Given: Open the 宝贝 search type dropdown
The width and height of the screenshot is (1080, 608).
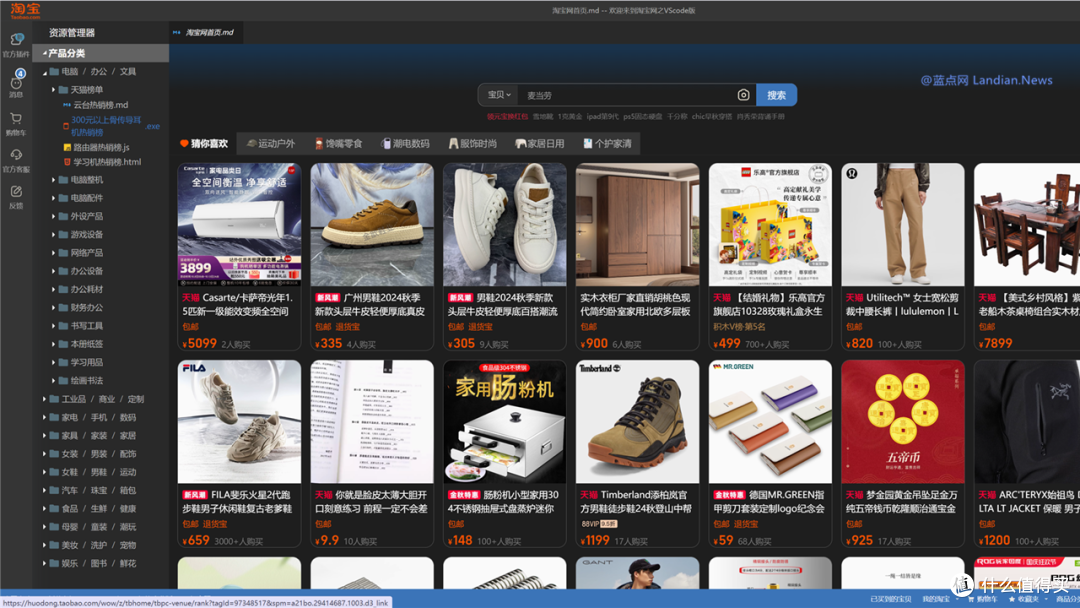Looking at the screenshot, I should click(499, 95).
